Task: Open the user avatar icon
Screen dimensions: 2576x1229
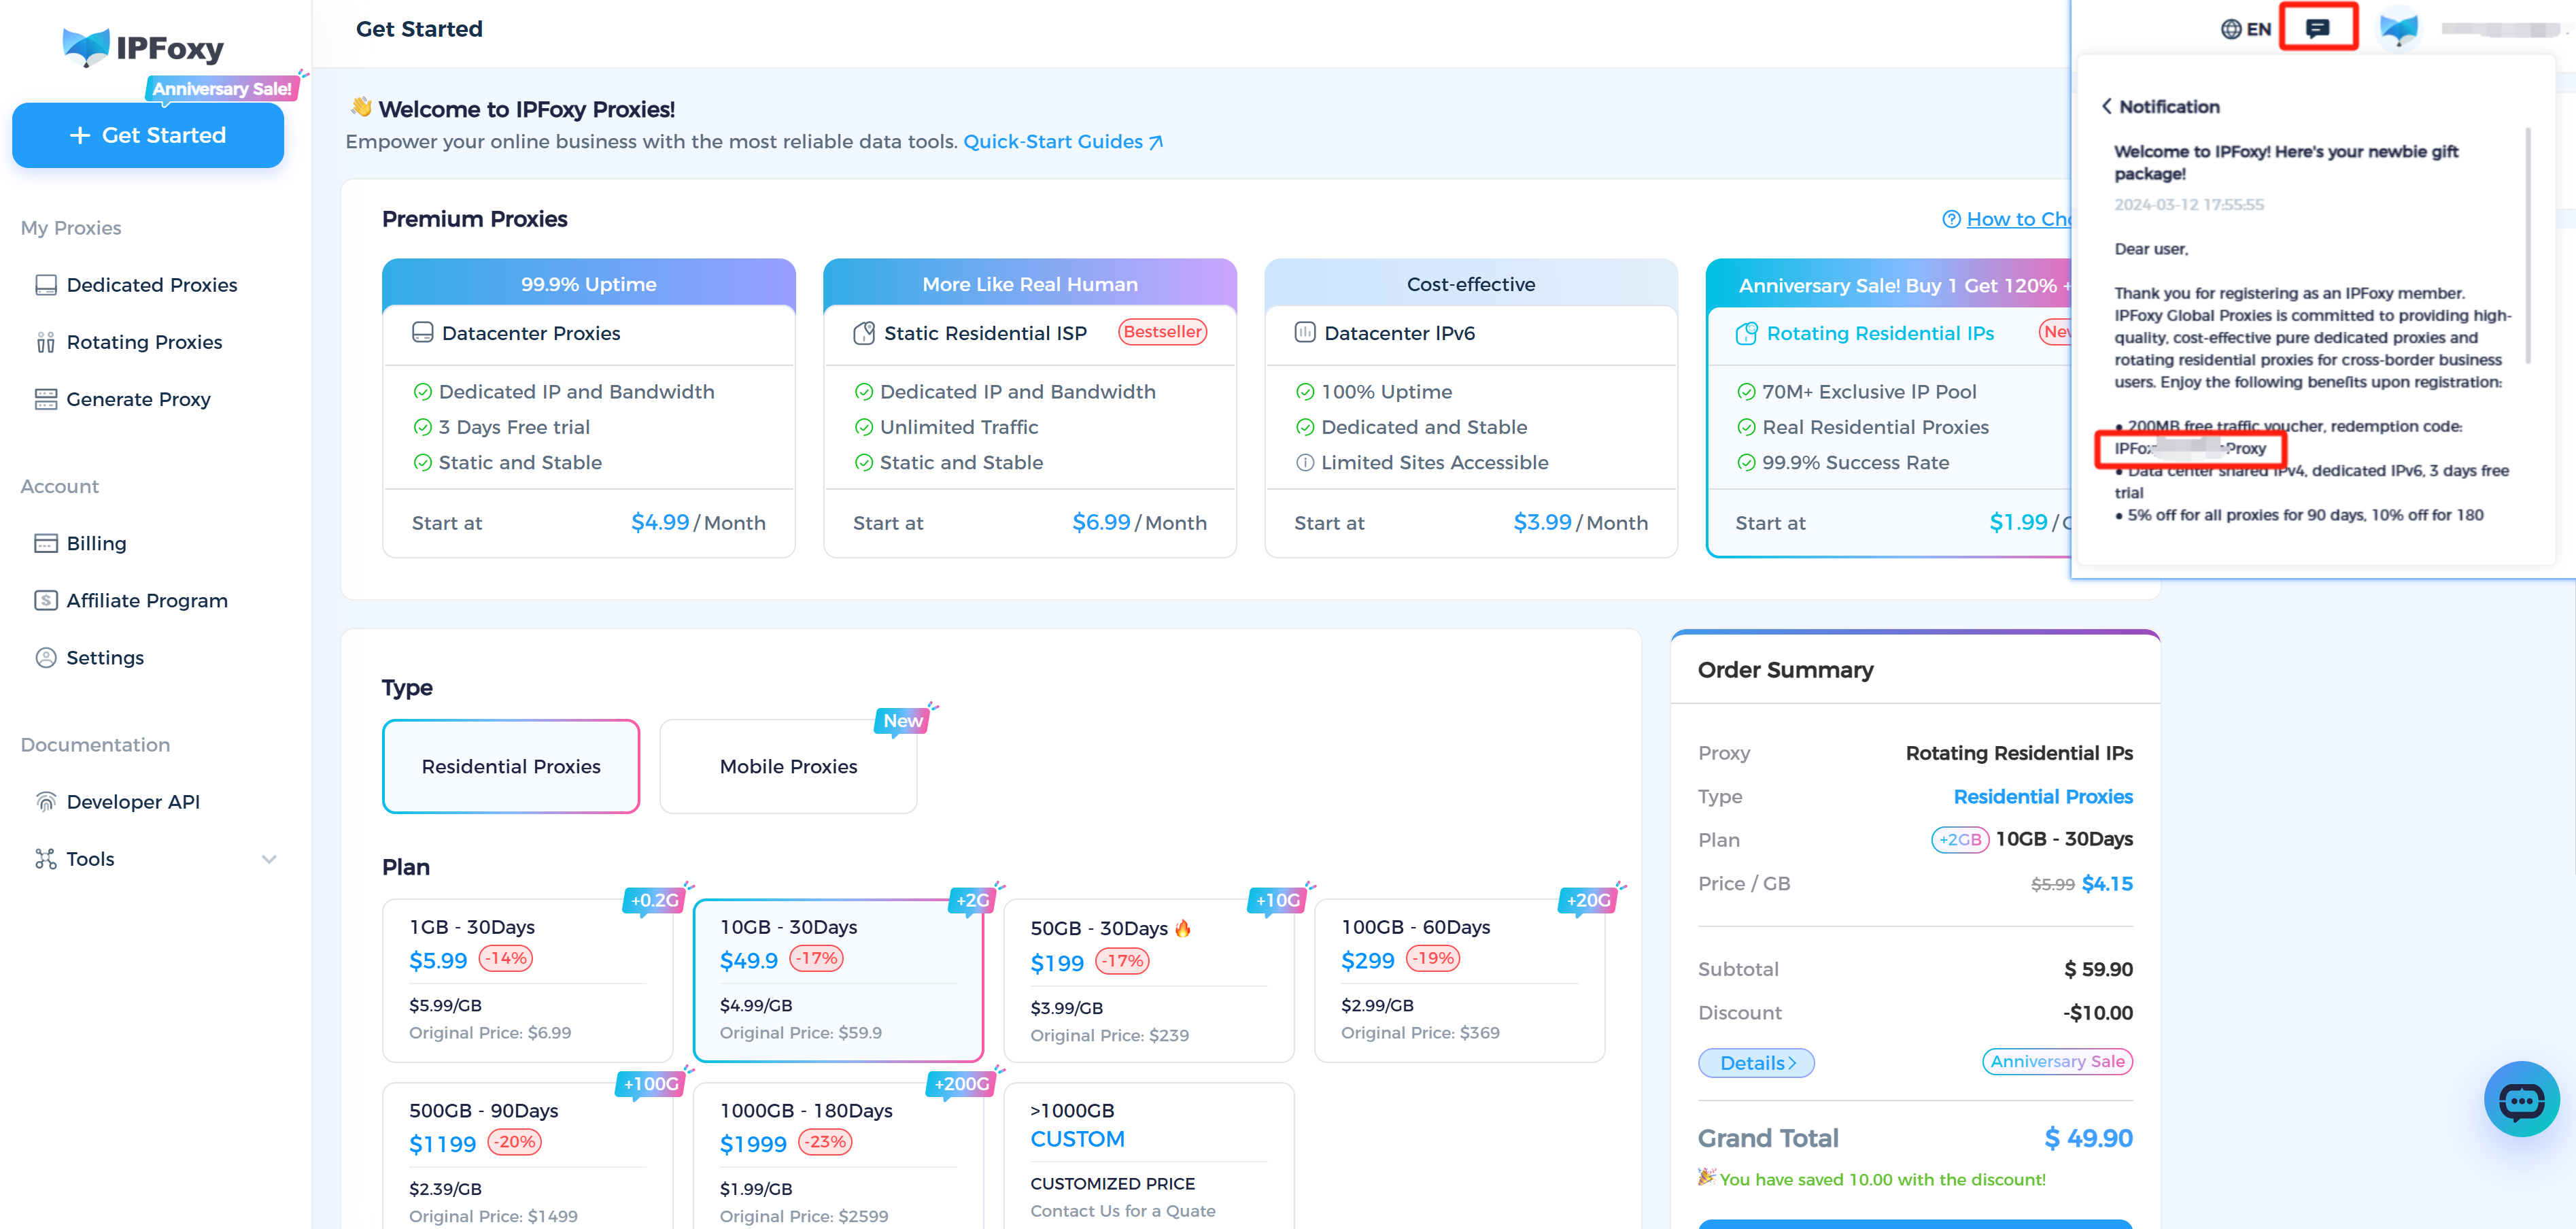Action: tap(2399, 28)
